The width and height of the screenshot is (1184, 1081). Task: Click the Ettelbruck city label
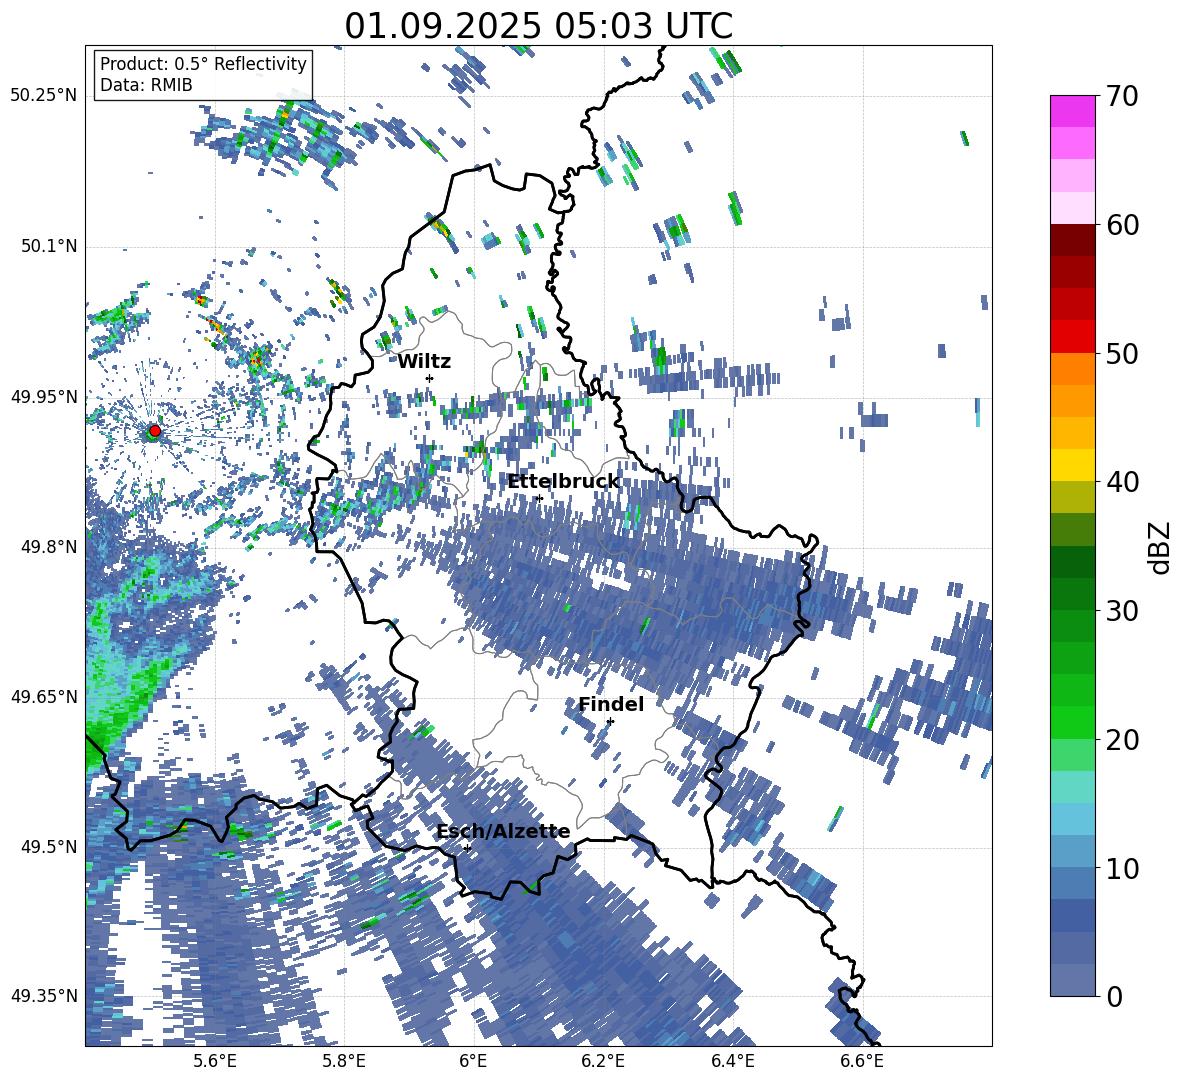563,482
